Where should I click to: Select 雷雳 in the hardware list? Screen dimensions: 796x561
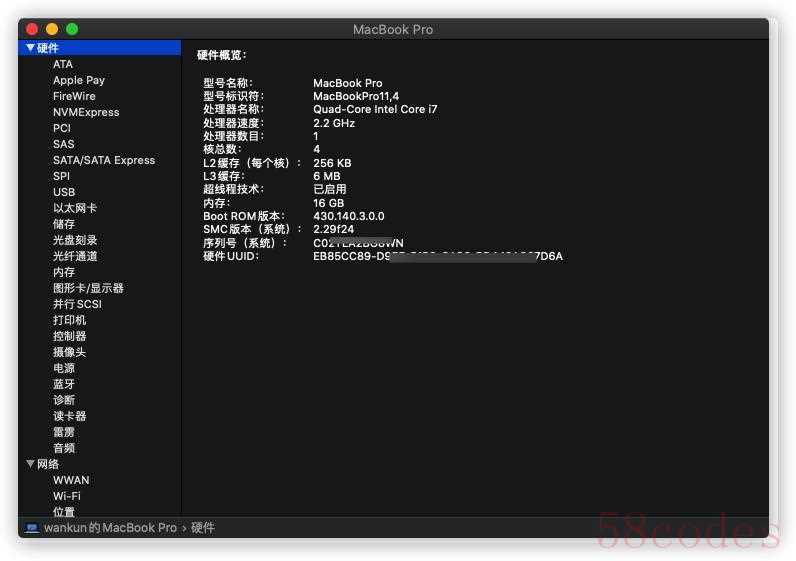click(64, 432)
